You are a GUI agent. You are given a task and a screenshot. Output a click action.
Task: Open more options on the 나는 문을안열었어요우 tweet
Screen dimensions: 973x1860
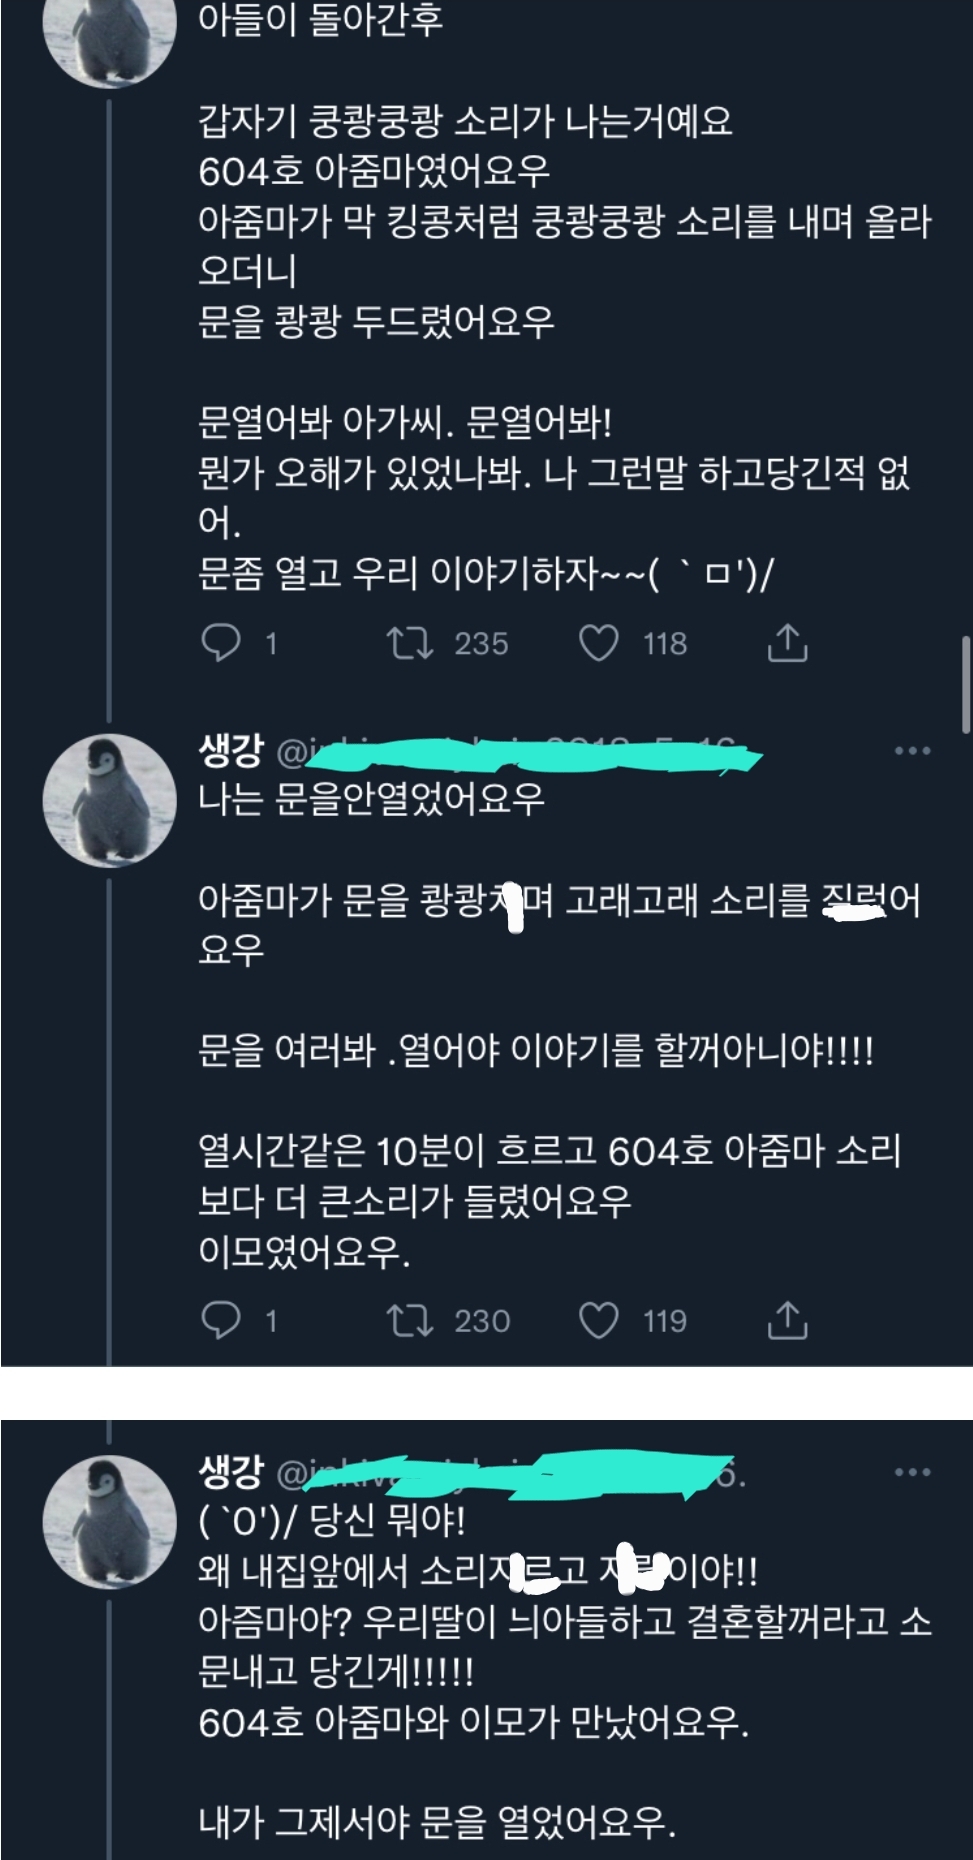click(912, 750)
